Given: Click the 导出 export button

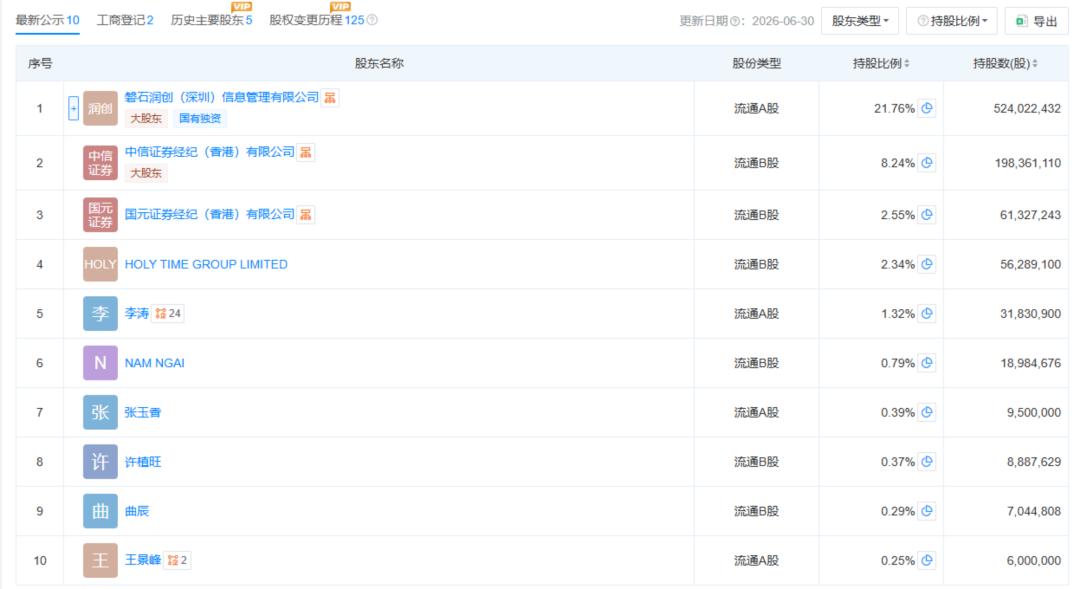Looking at the screenshot, I should (1037, 21).
